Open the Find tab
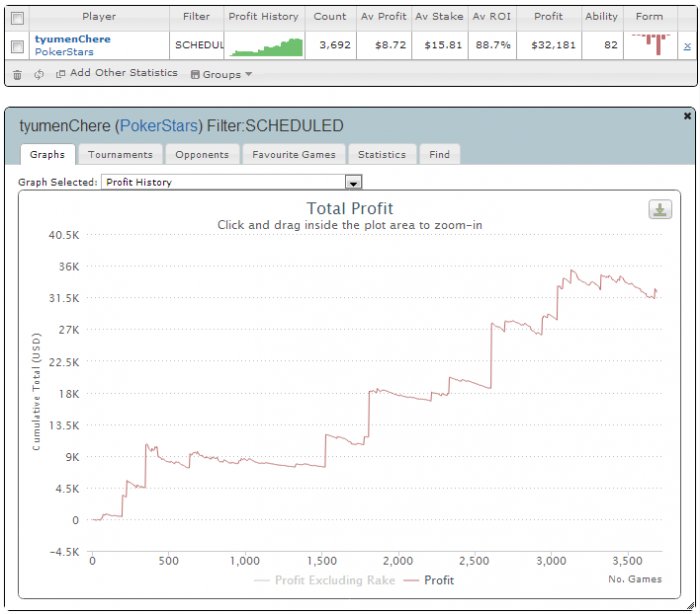 (x=439, y=155)
